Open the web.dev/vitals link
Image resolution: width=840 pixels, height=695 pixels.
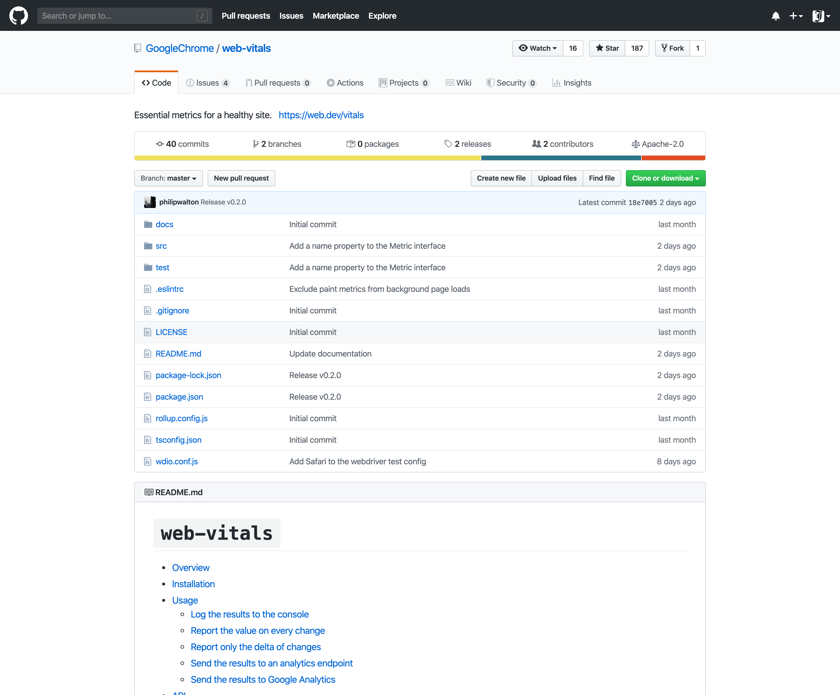tap(321, 115)
